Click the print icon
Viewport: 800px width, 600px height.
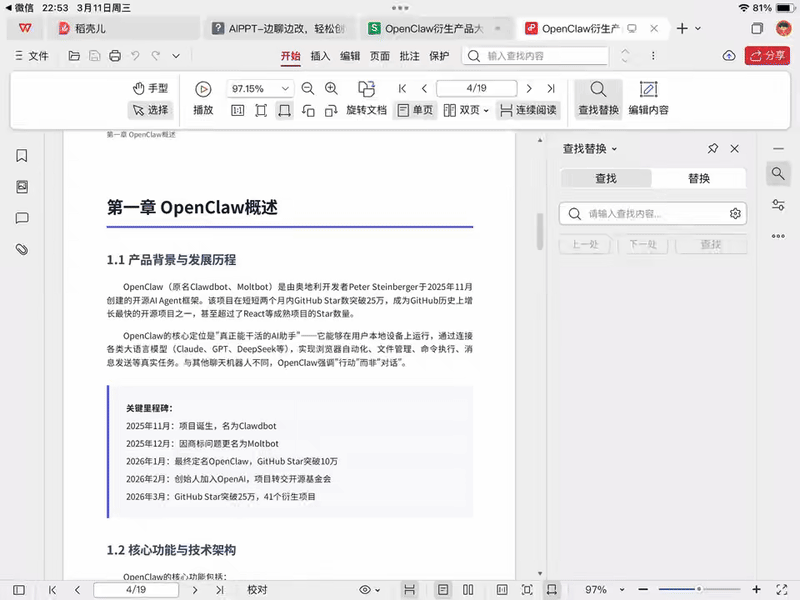pyautogui.click(x=115, y=56)
